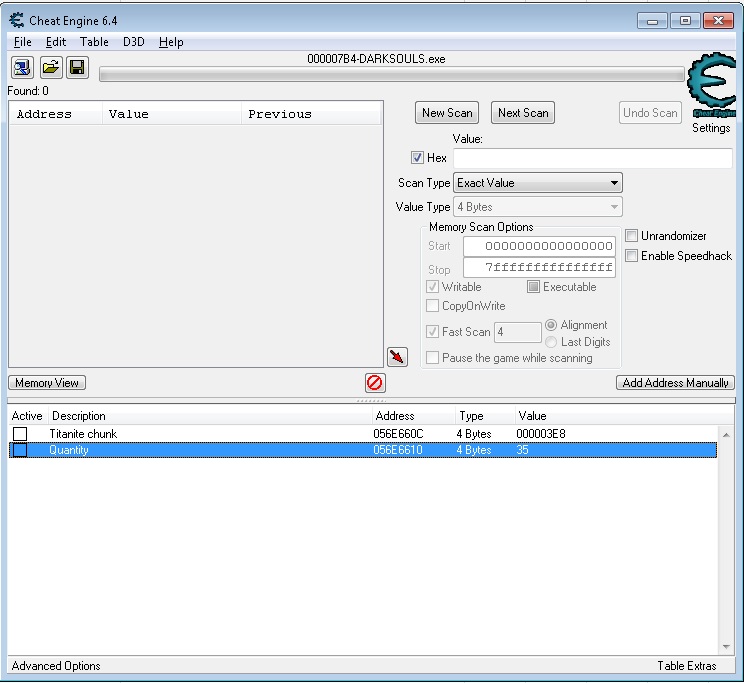Open Table Extras
Viewport: 744px width, 683px height.
[687, 666]
